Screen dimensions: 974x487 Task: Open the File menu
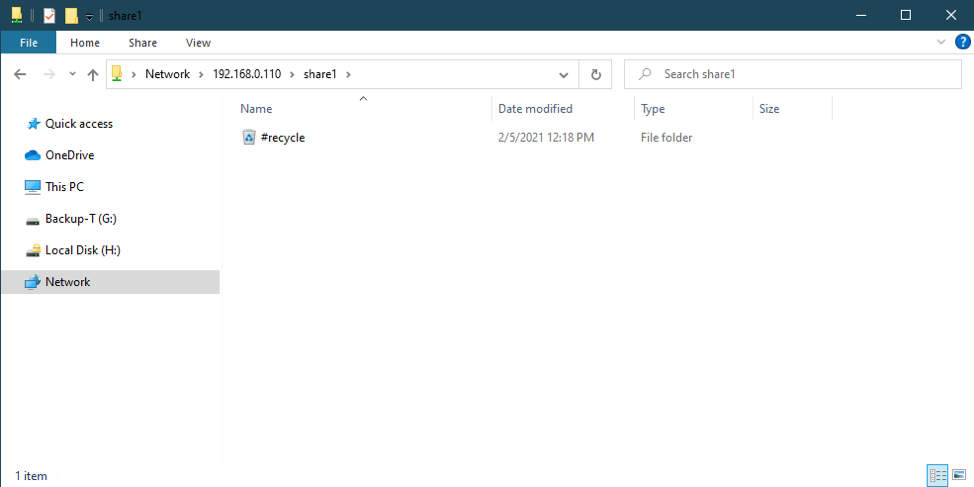29,43
